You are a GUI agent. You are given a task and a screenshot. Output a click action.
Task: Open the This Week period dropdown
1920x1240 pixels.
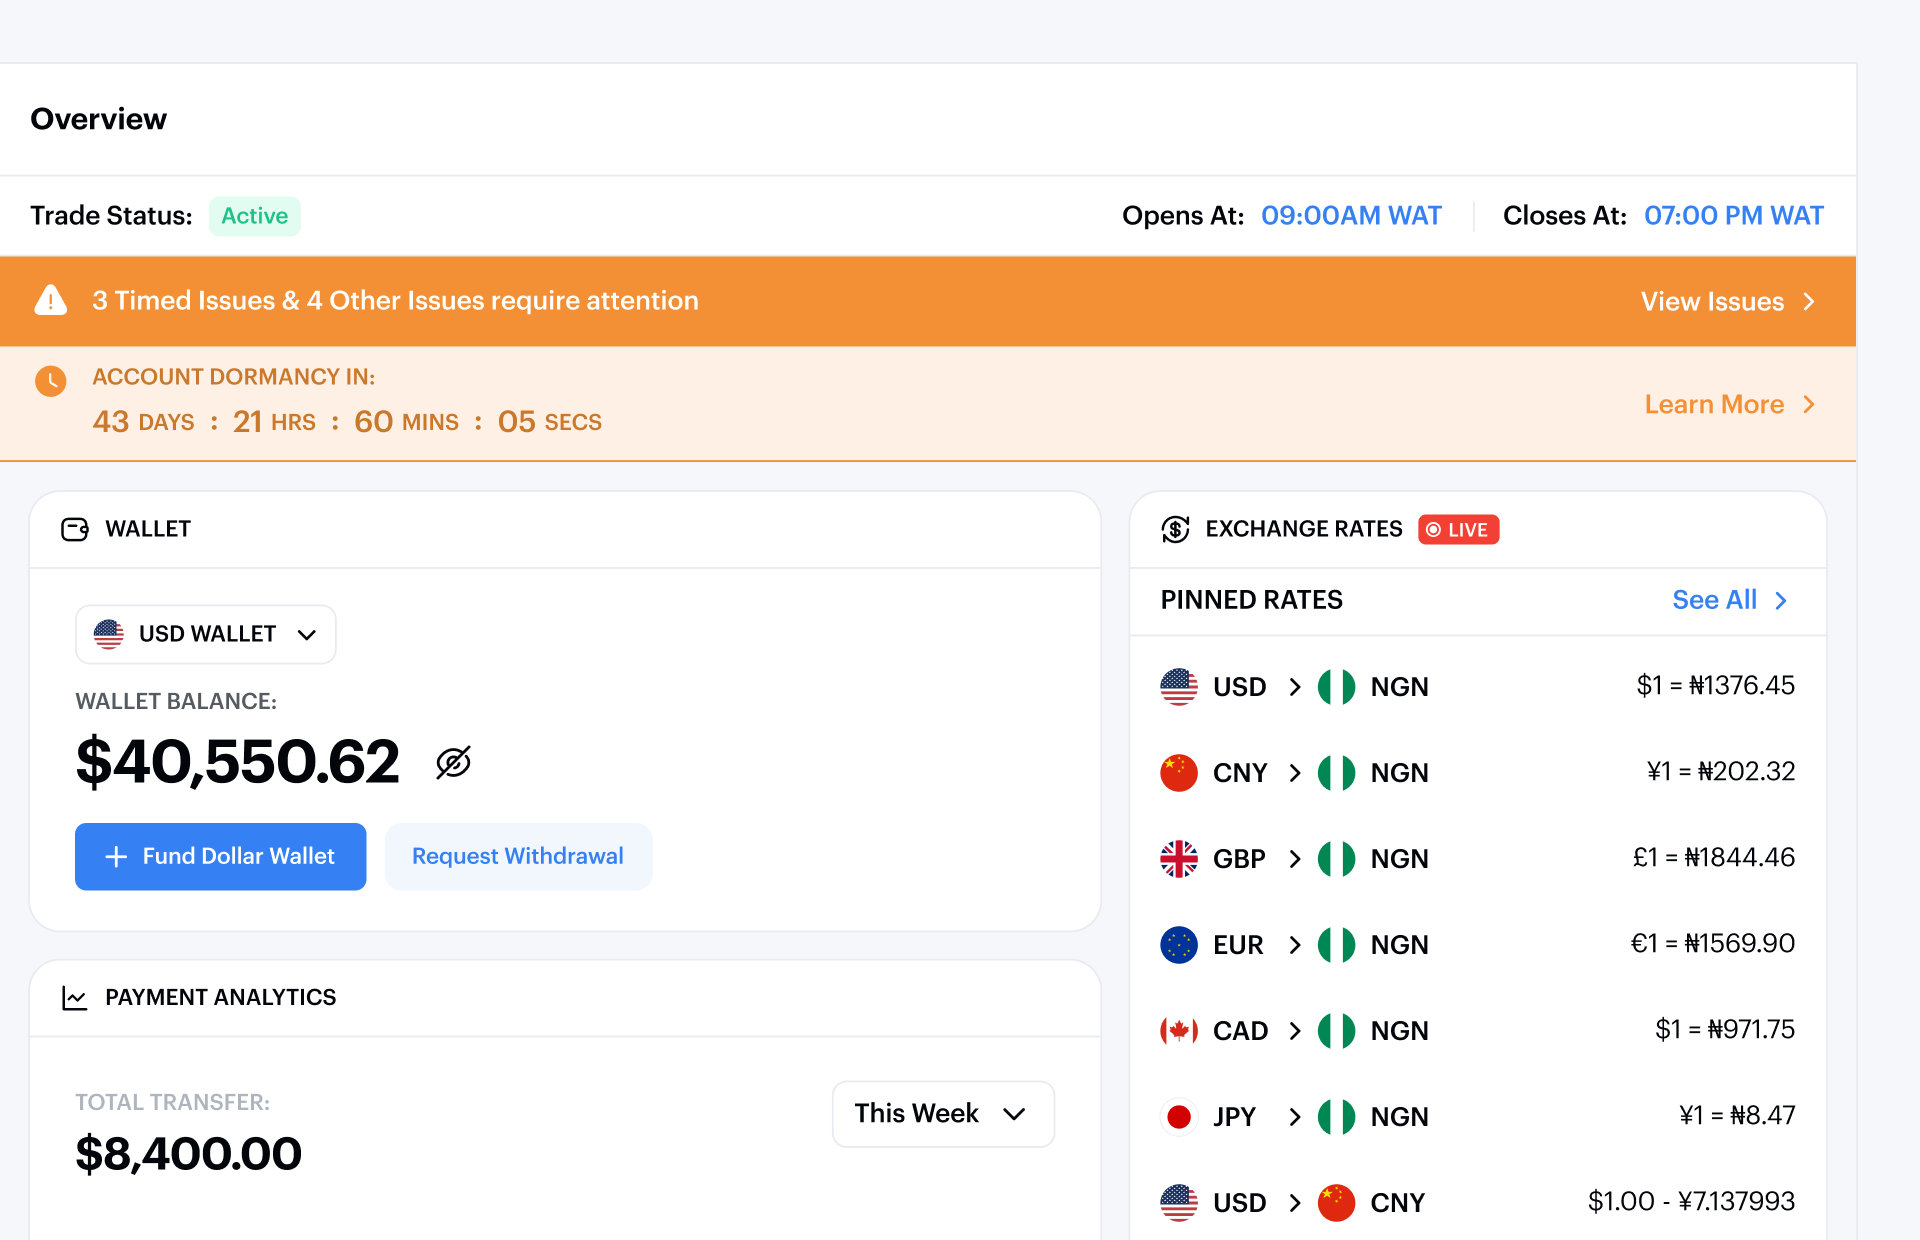click(943, 1114)
